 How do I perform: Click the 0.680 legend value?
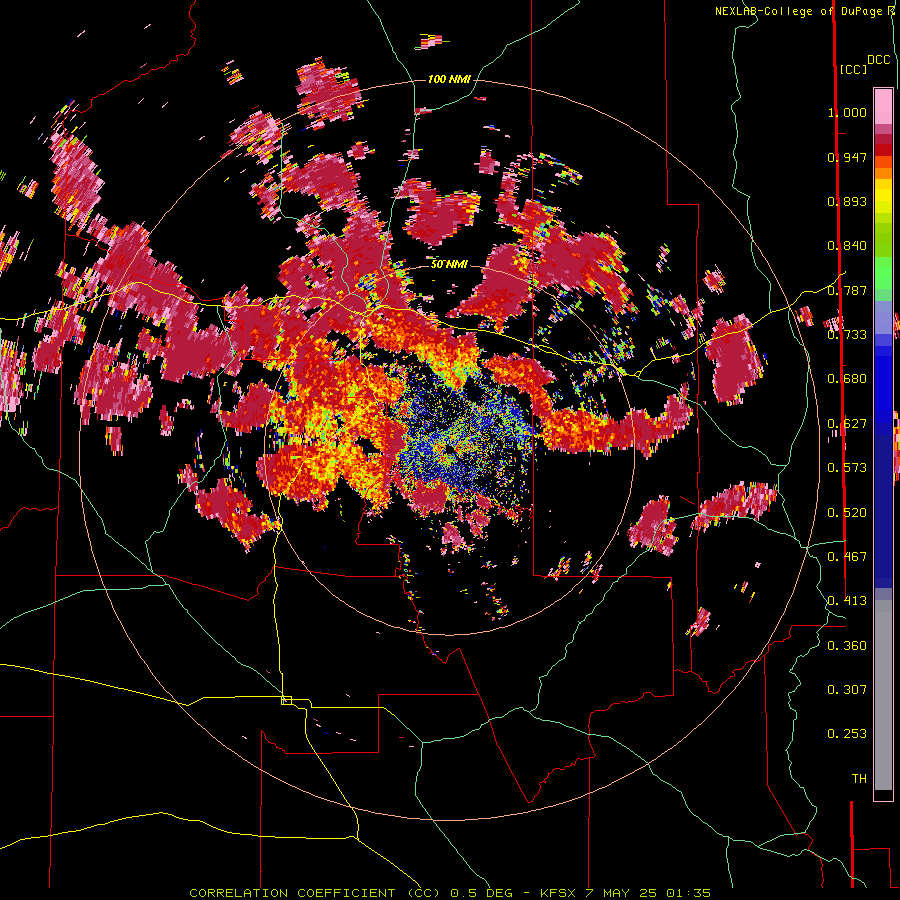(x=847, y=379)
